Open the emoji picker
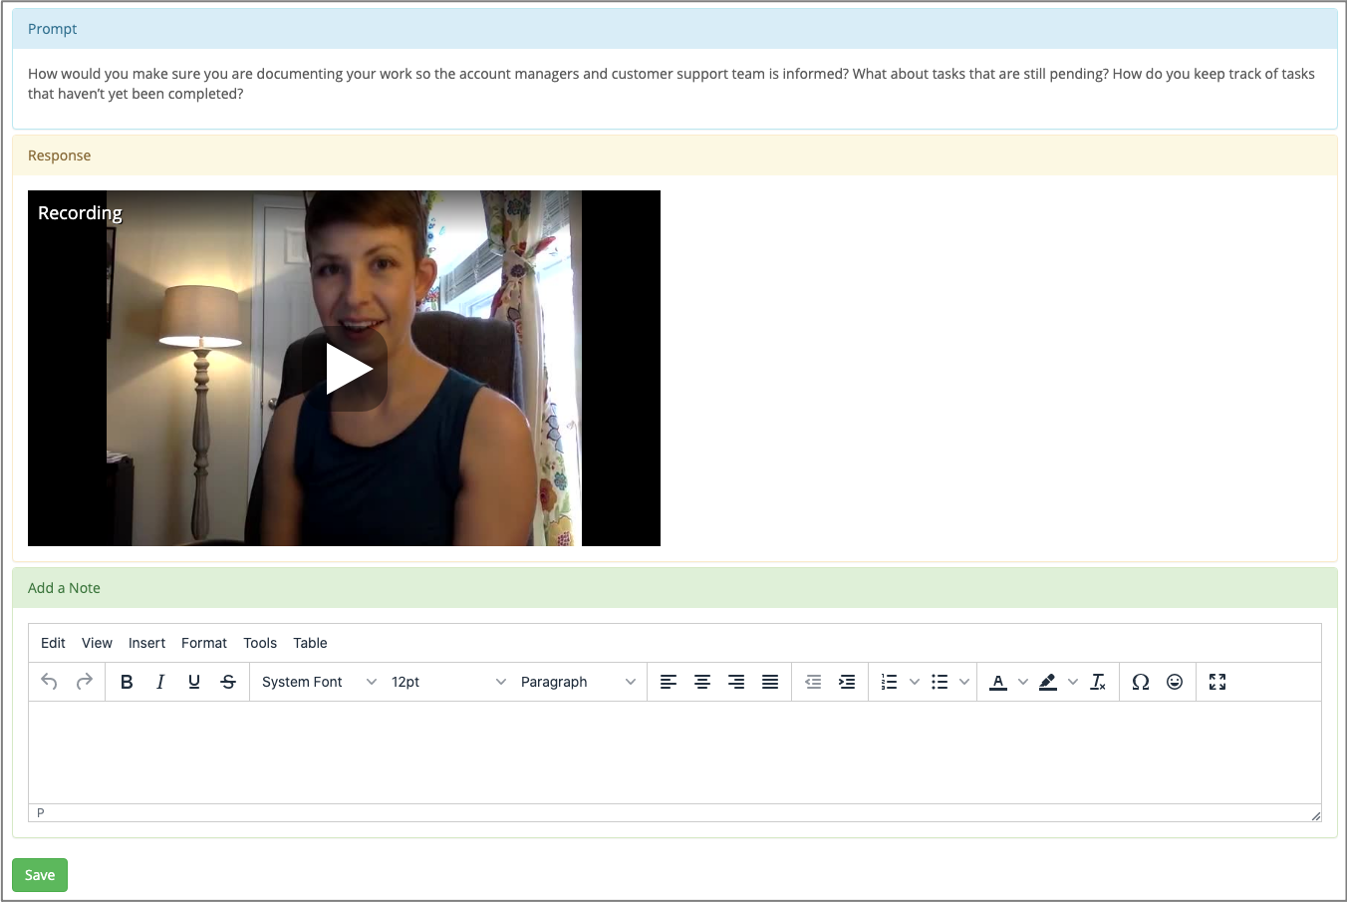 click(x=1175, y=682)
